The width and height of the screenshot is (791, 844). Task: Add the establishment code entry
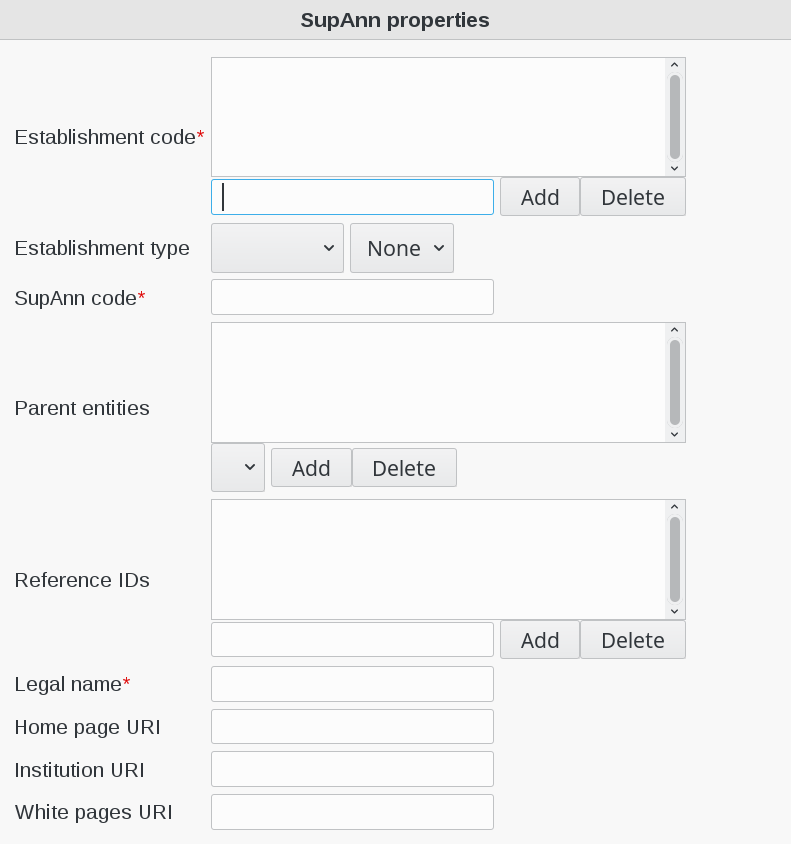click(x=540, y=197)
